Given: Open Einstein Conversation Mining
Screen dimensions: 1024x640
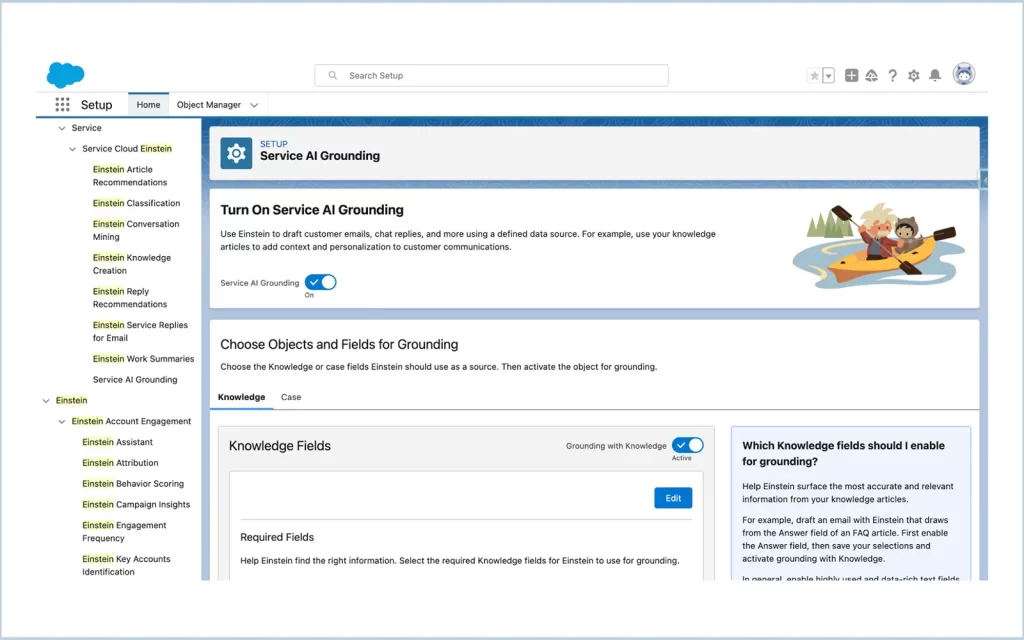Looking at the screenshot, I should pyautogui.click(x=136, y=230).
